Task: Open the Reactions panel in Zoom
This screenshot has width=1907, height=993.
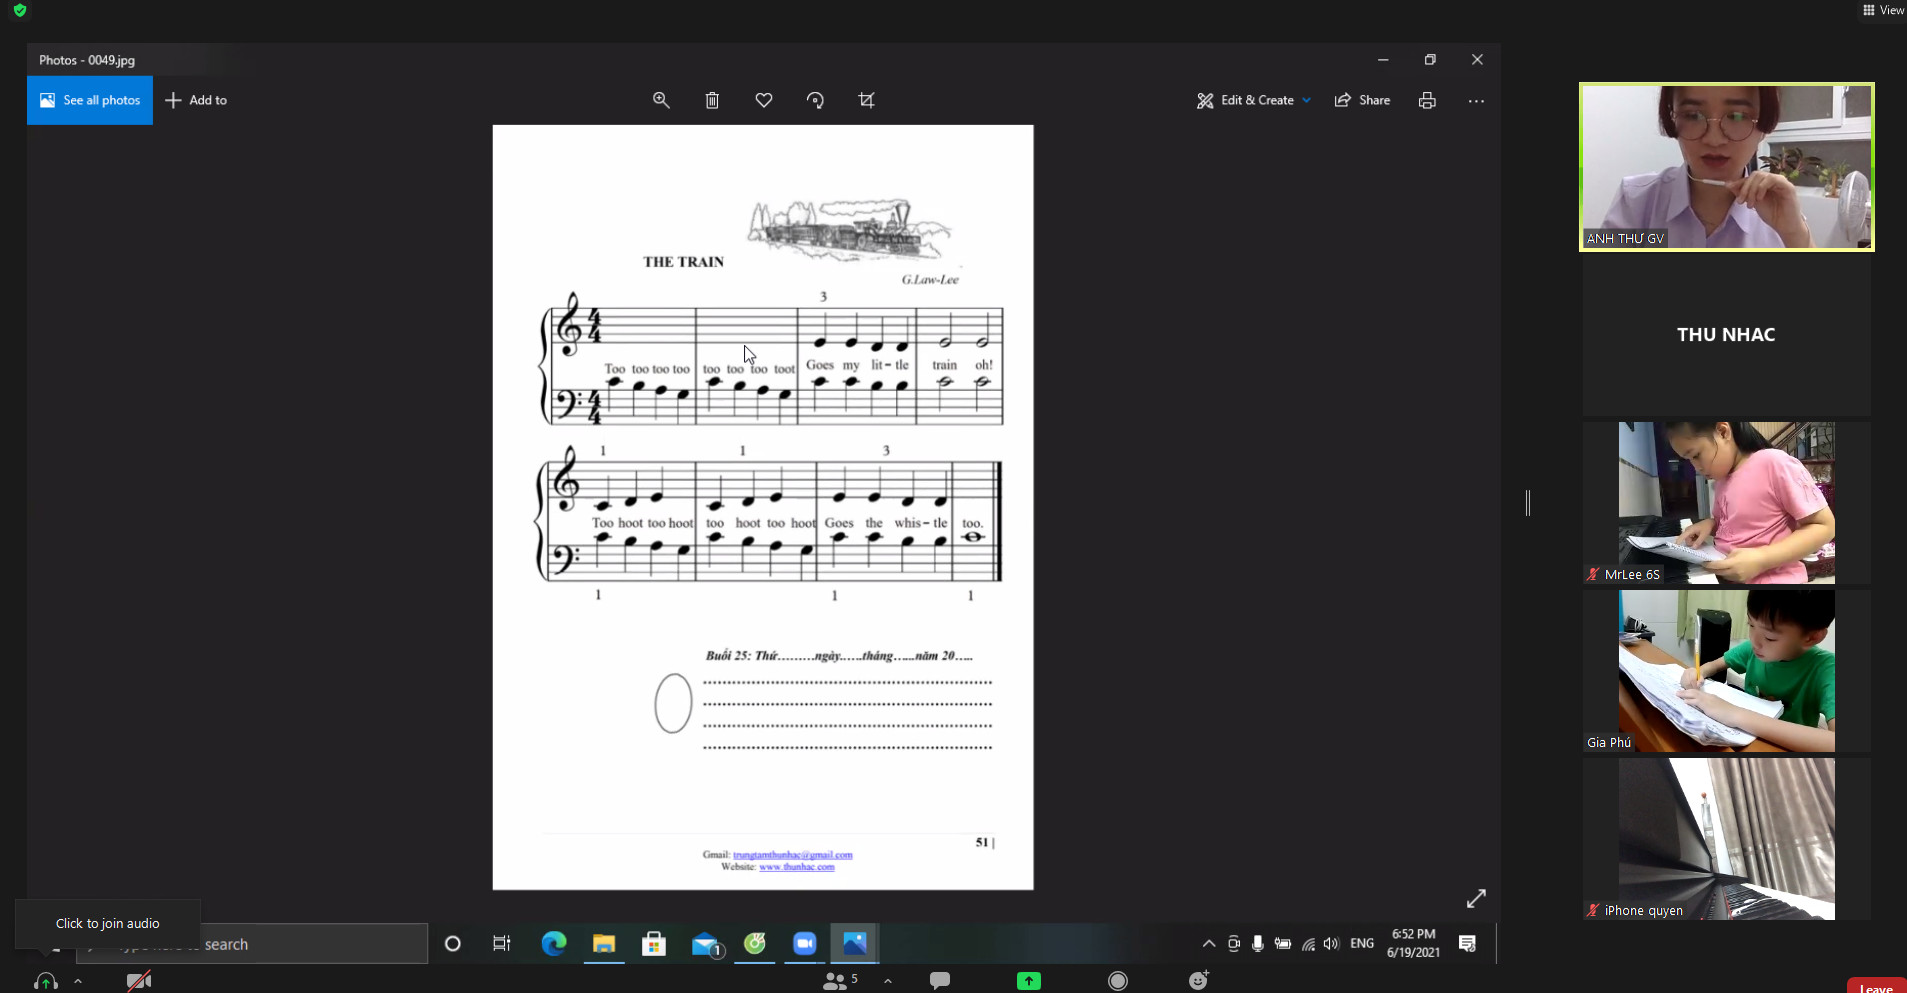Action: [x=1198, y=980]
